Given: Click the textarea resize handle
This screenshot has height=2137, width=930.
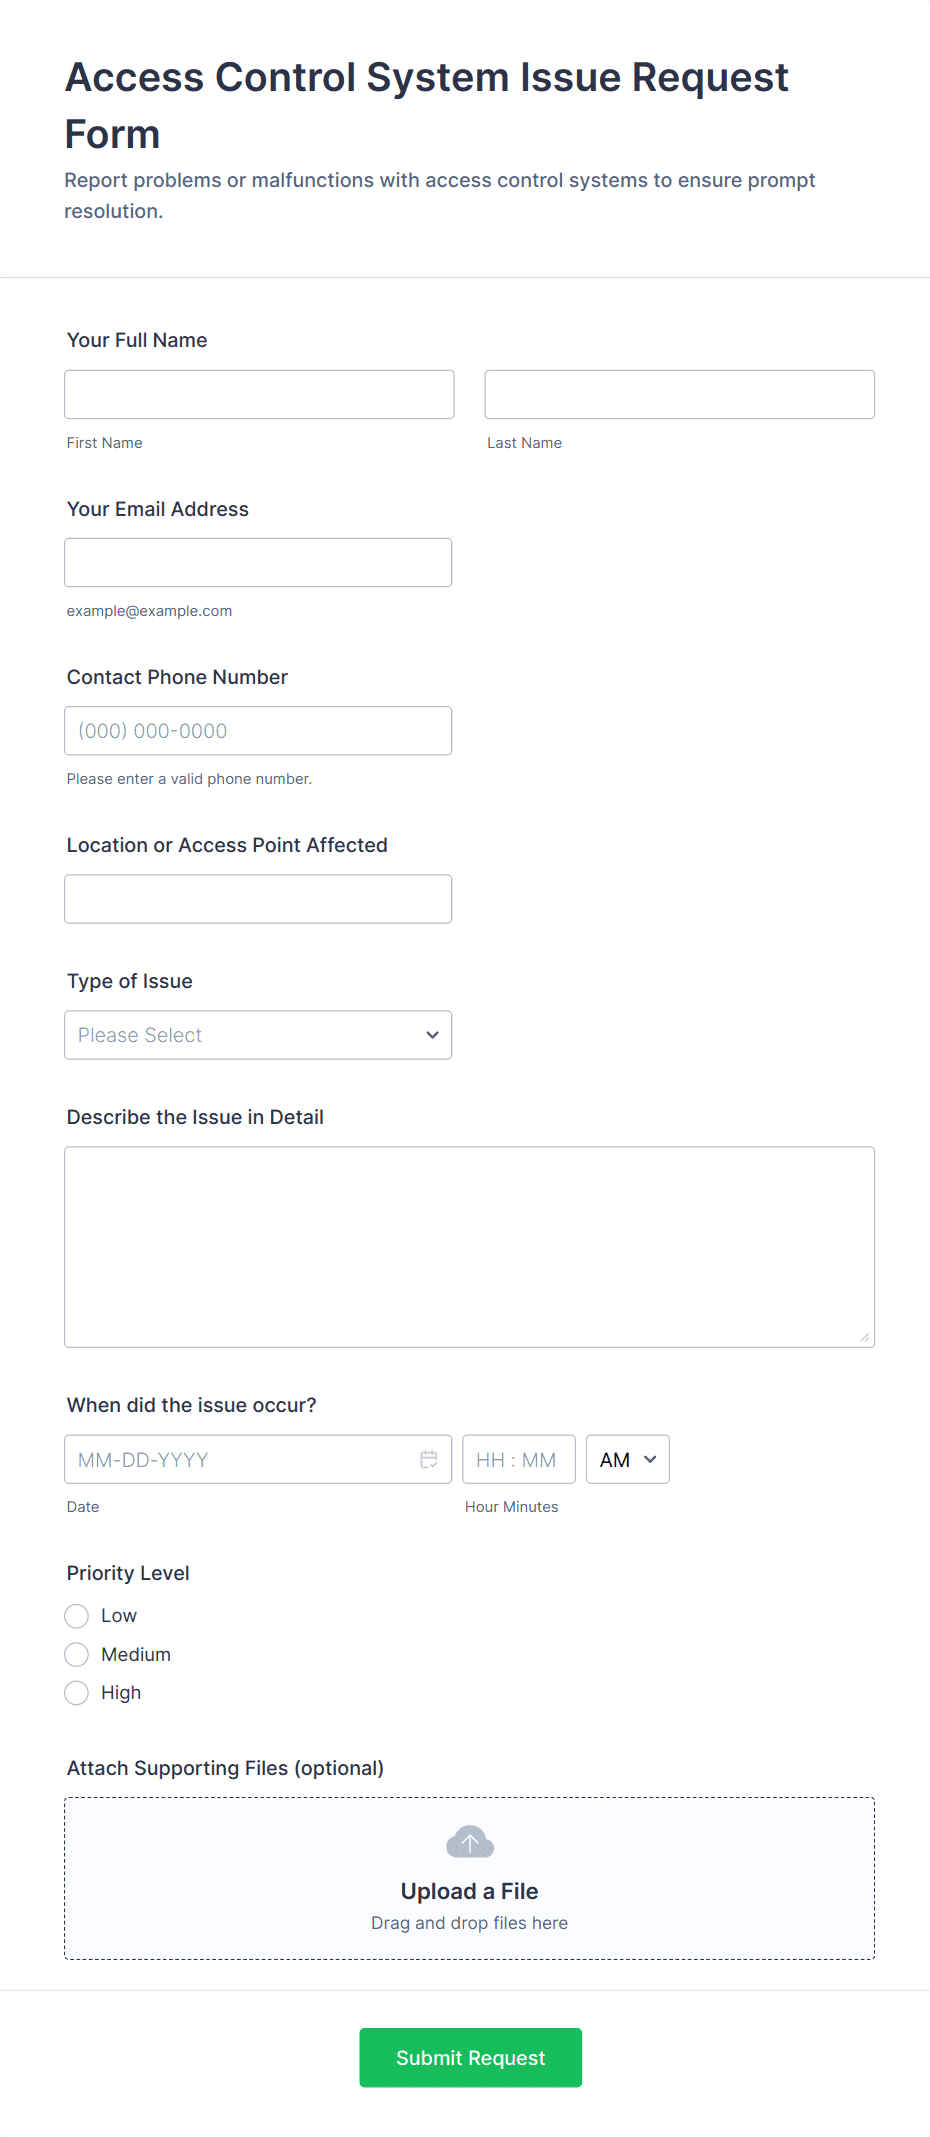Looking at the screenshot, I should point(865,1337).
